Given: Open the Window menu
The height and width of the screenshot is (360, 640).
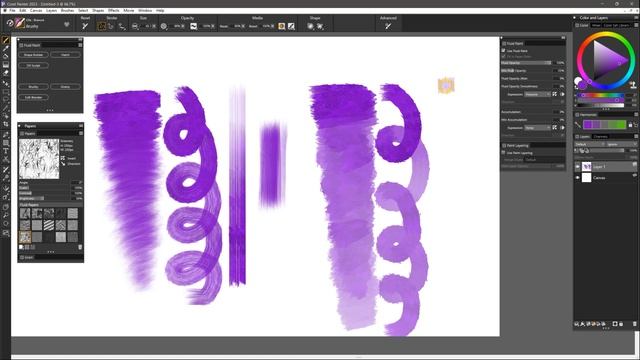Looking at the screenshot, I should (145, 10).
